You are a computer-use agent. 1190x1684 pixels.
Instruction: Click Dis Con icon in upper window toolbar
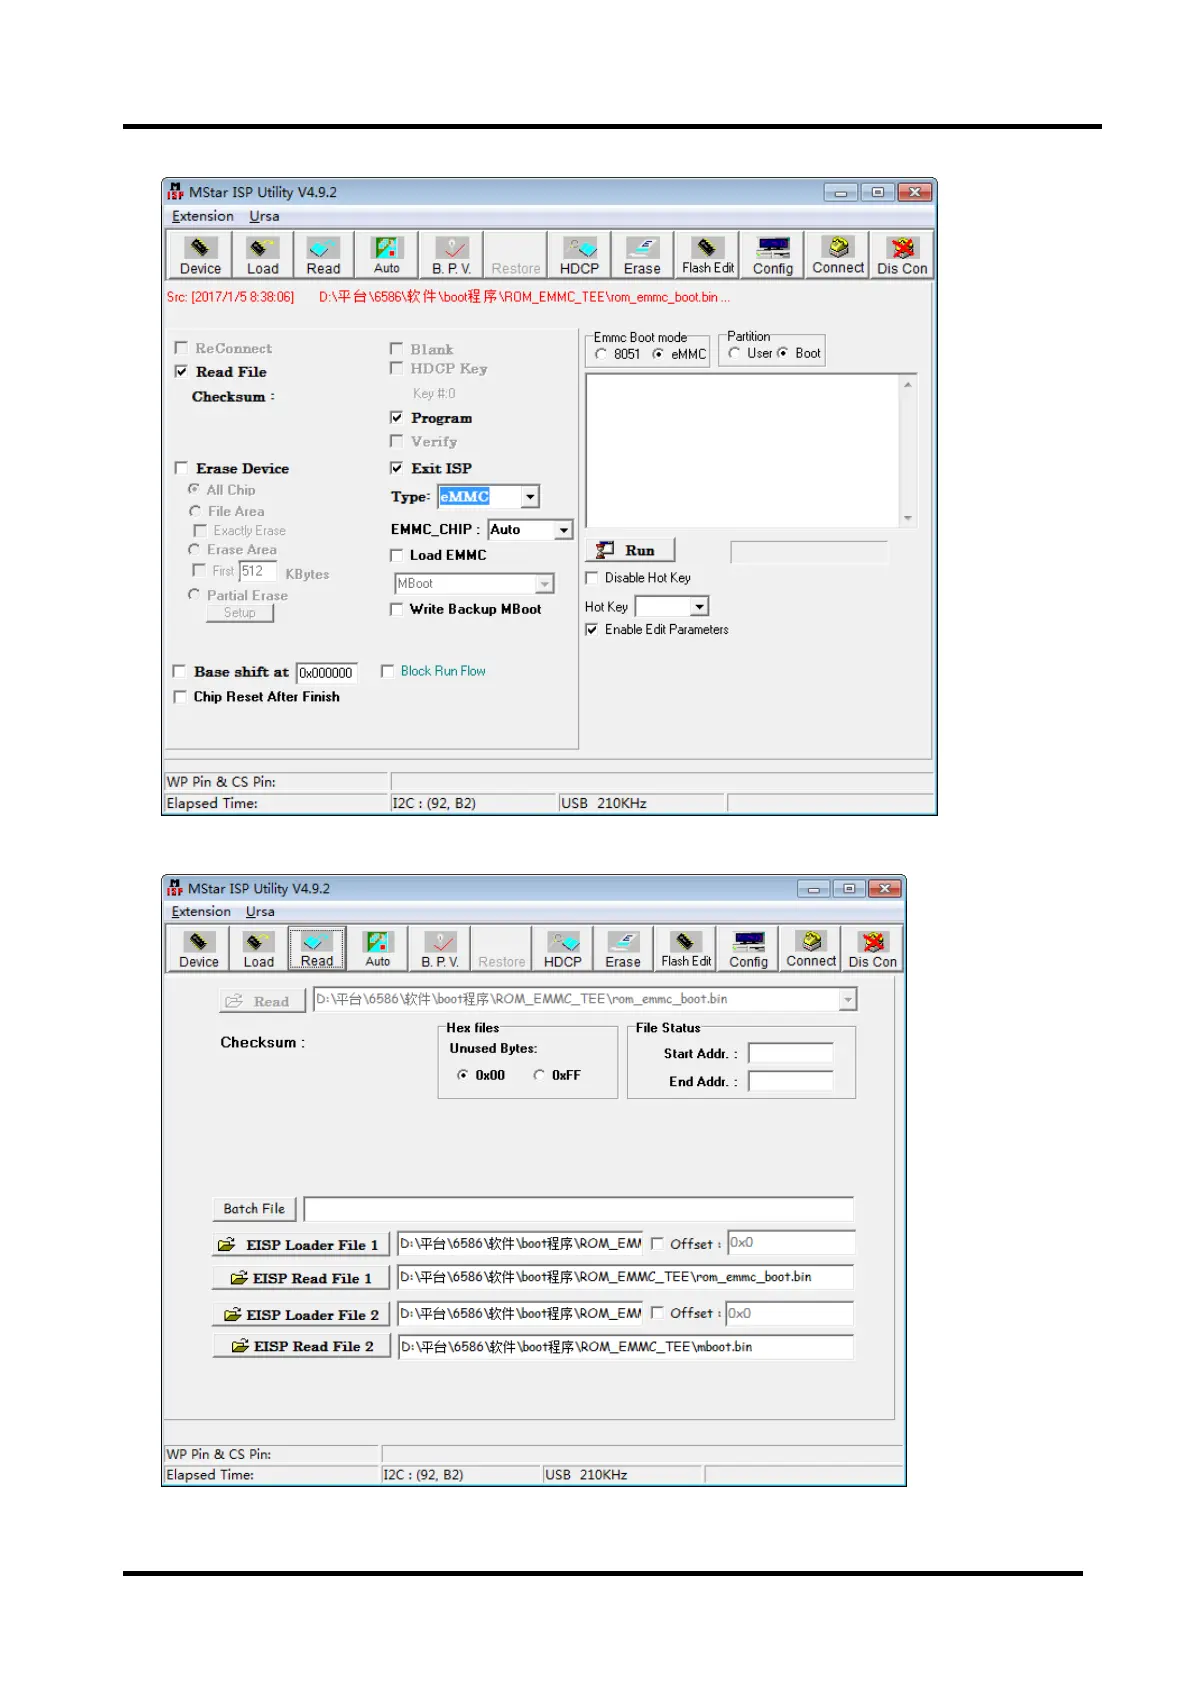tap(902, 255)
